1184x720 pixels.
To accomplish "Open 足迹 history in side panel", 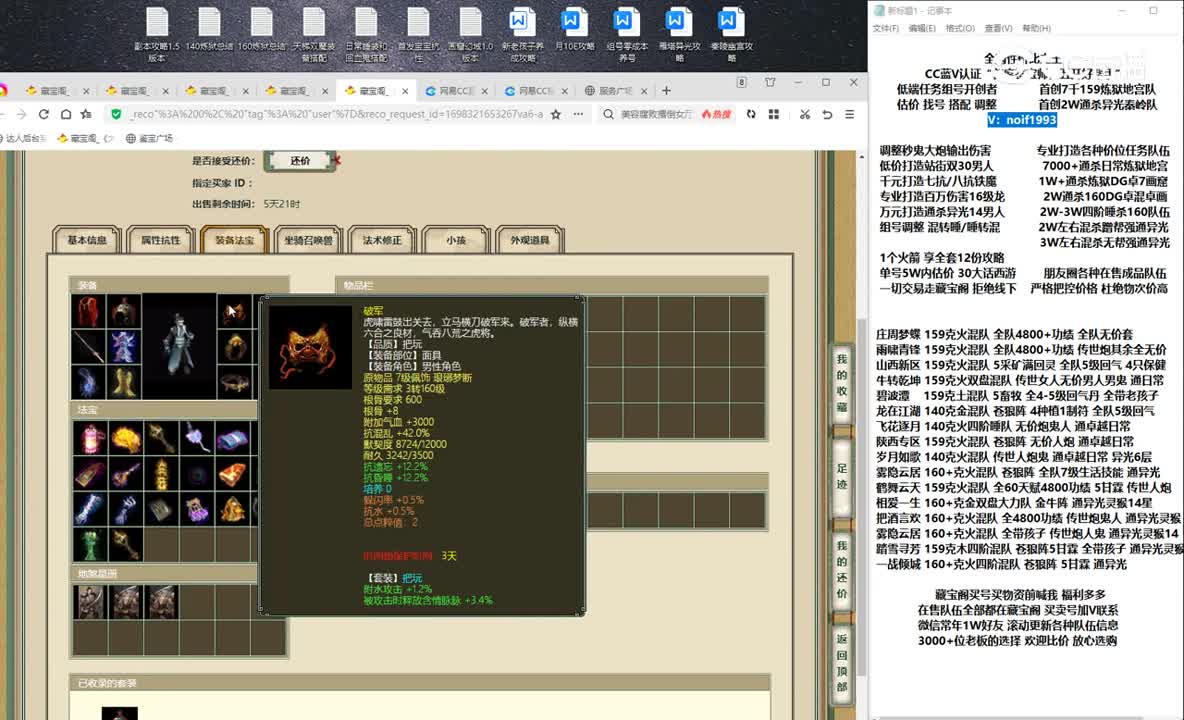I will [x=842, y=476].
